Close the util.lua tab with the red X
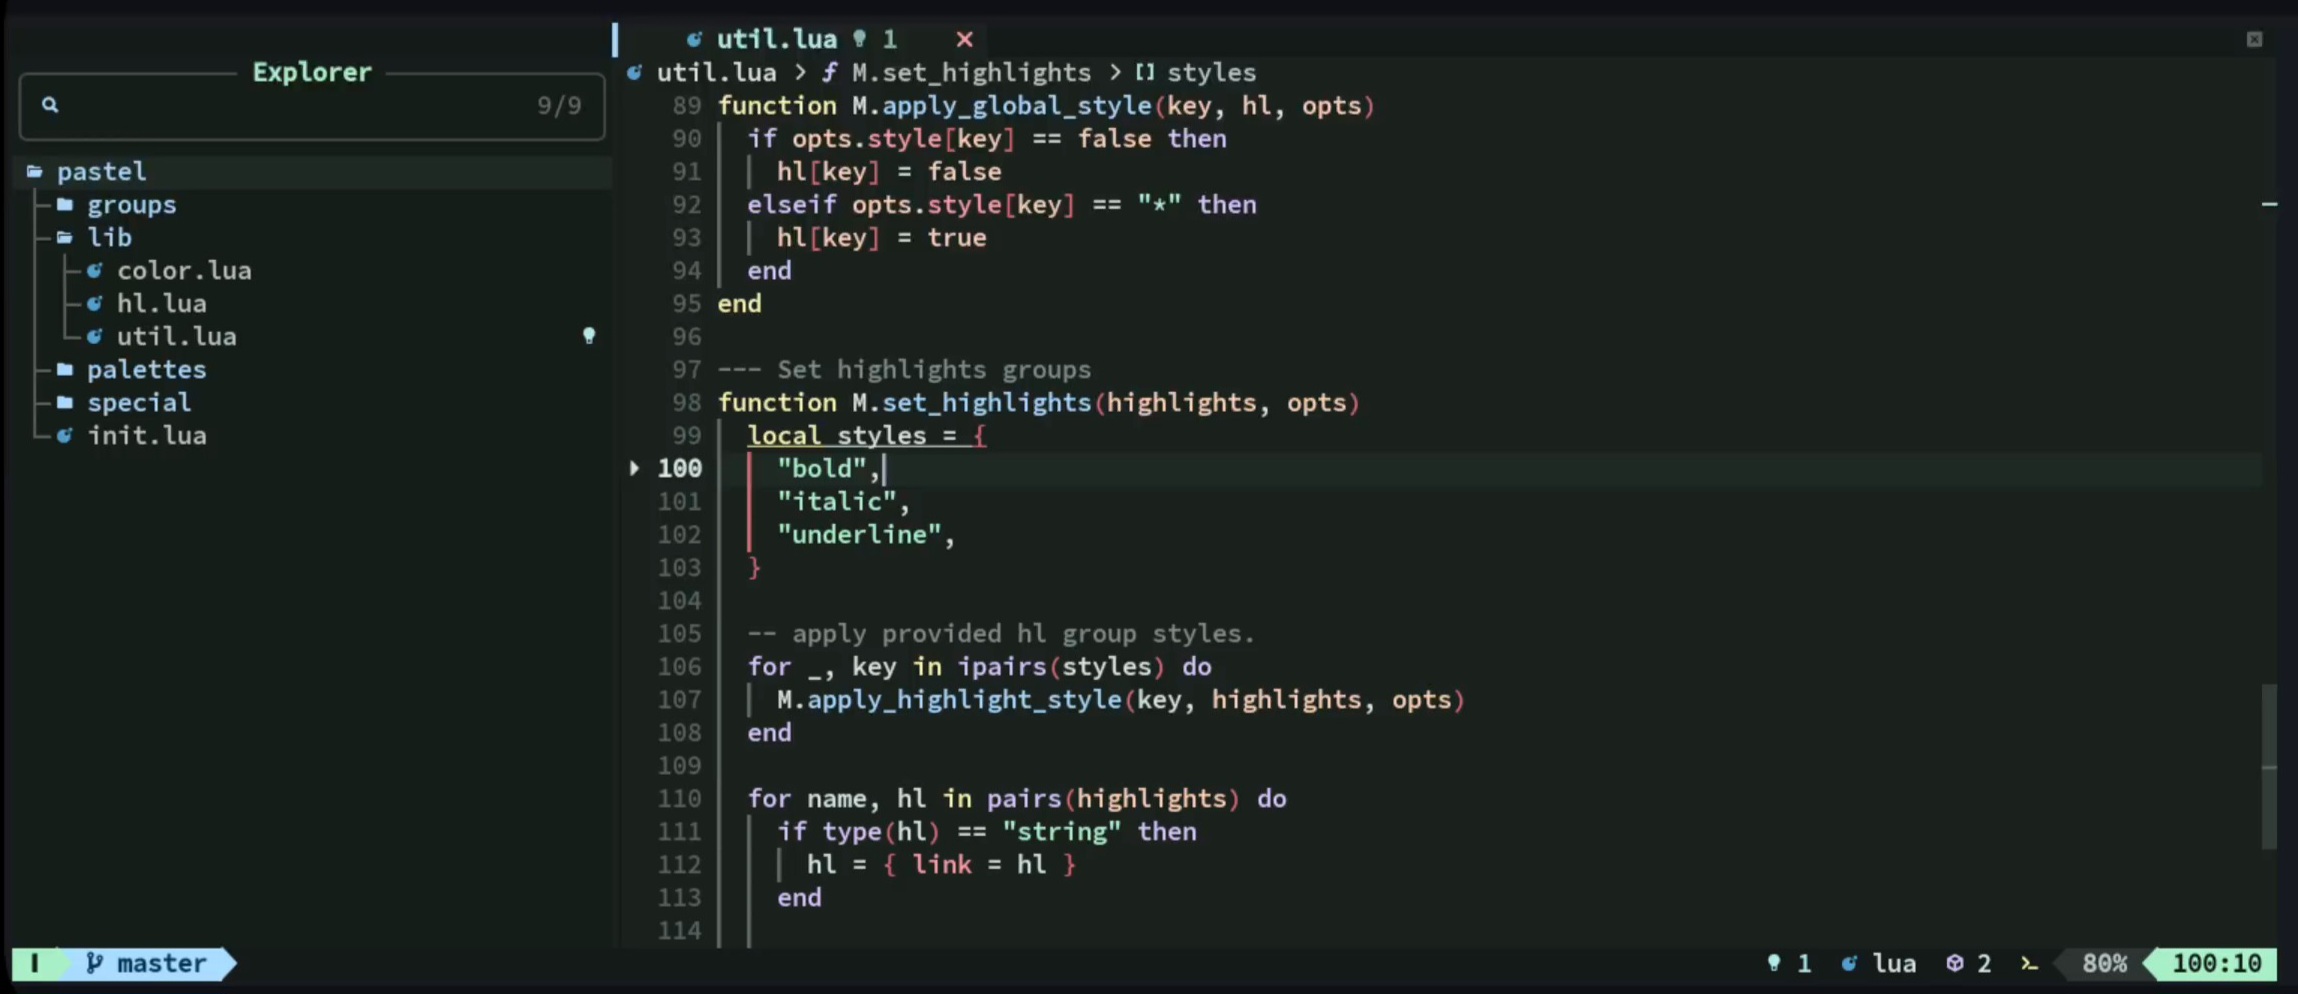This screenshot has width=2298, height=994. [964, 39]
